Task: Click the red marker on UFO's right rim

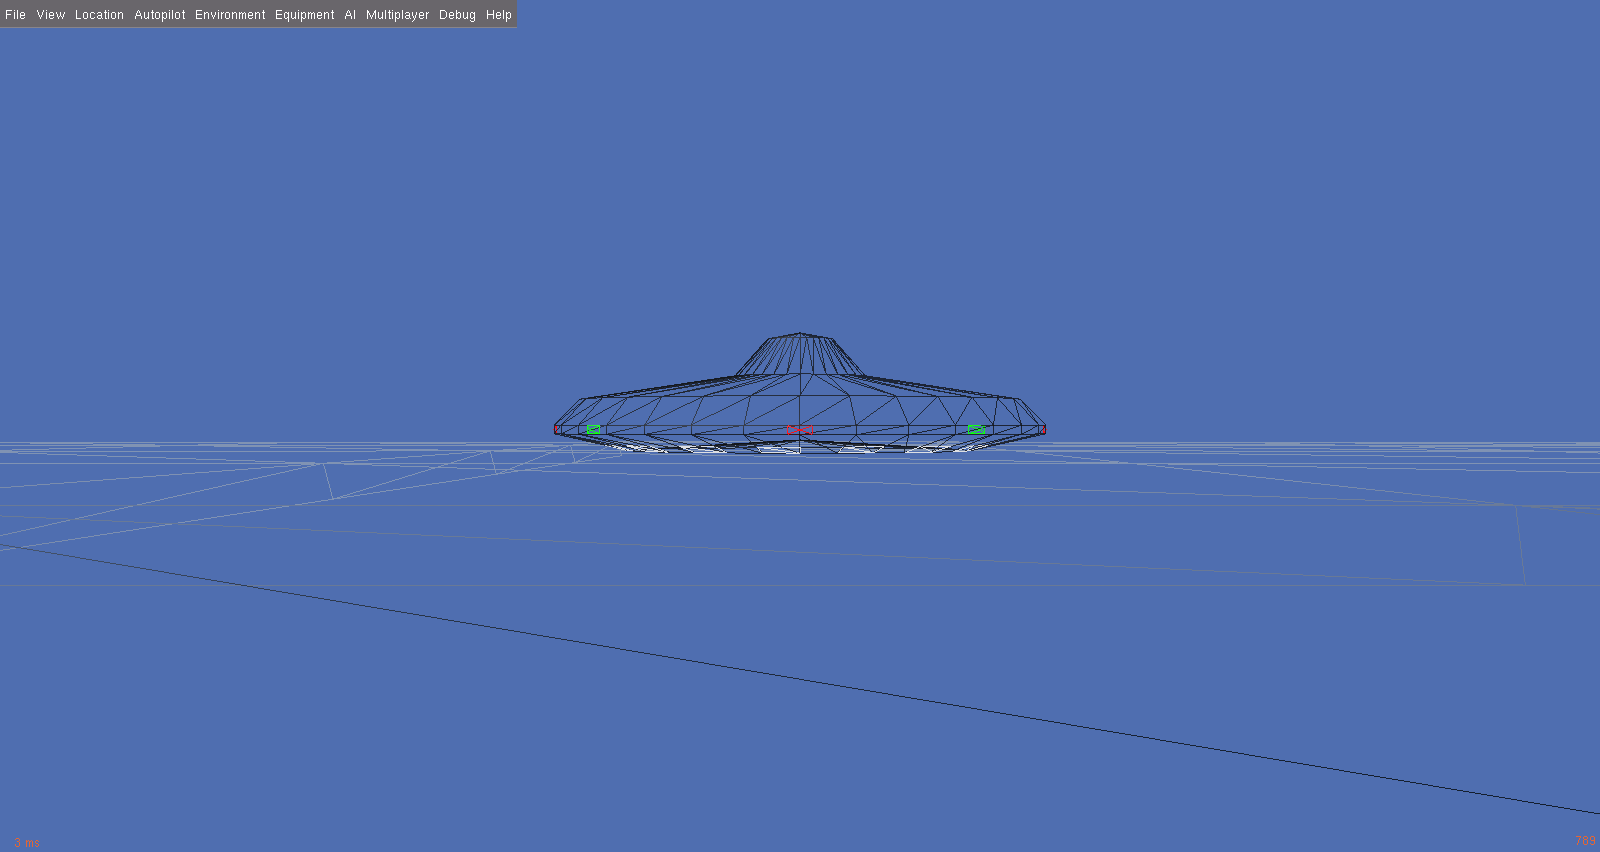Action: (1043, 431)
